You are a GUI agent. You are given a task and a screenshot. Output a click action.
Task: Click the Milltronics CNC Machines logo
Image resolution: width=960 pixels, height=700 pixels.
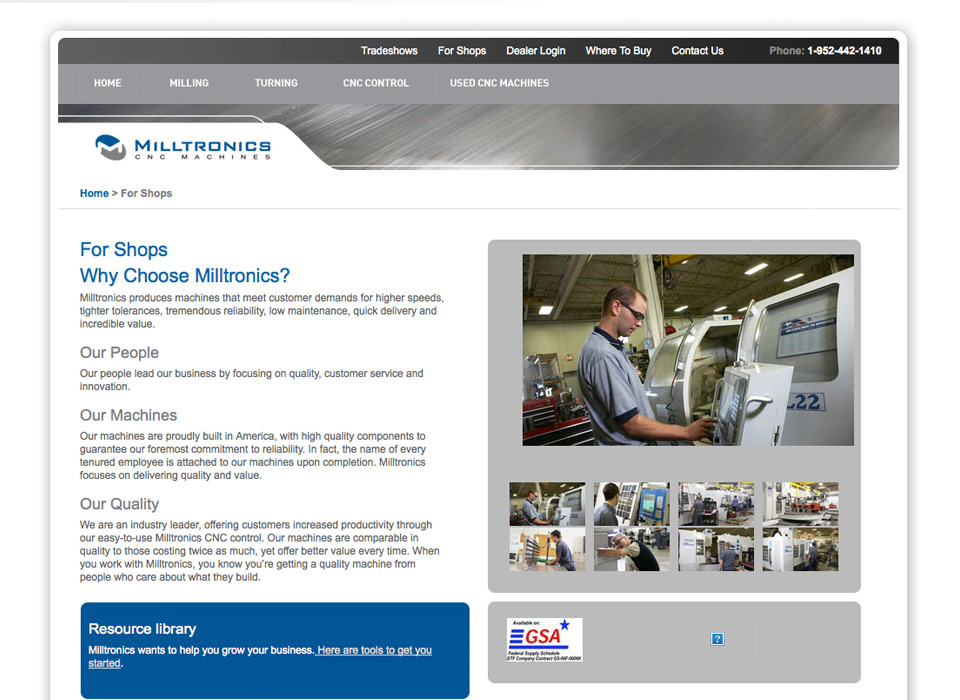[182, 148]
